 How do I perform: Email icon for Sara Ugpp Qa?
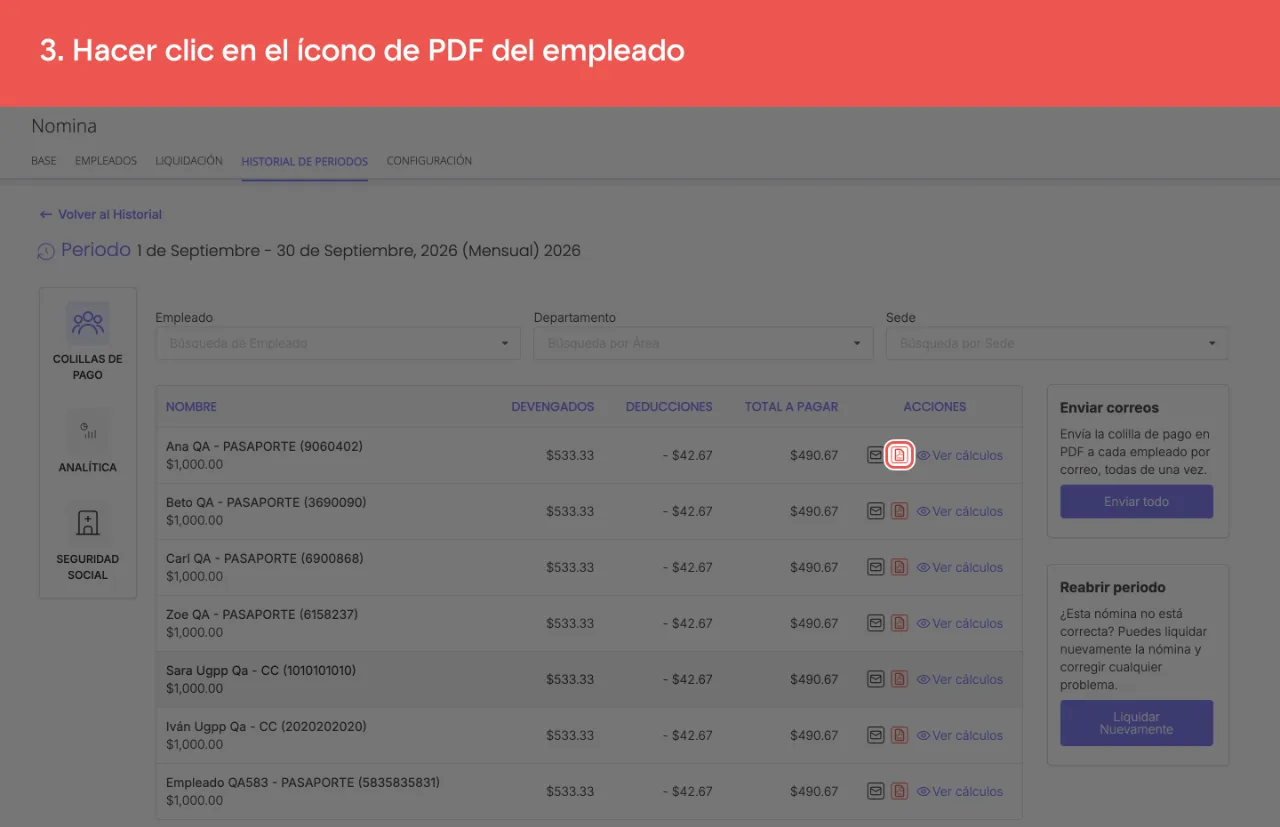click(x=876, y=679)
